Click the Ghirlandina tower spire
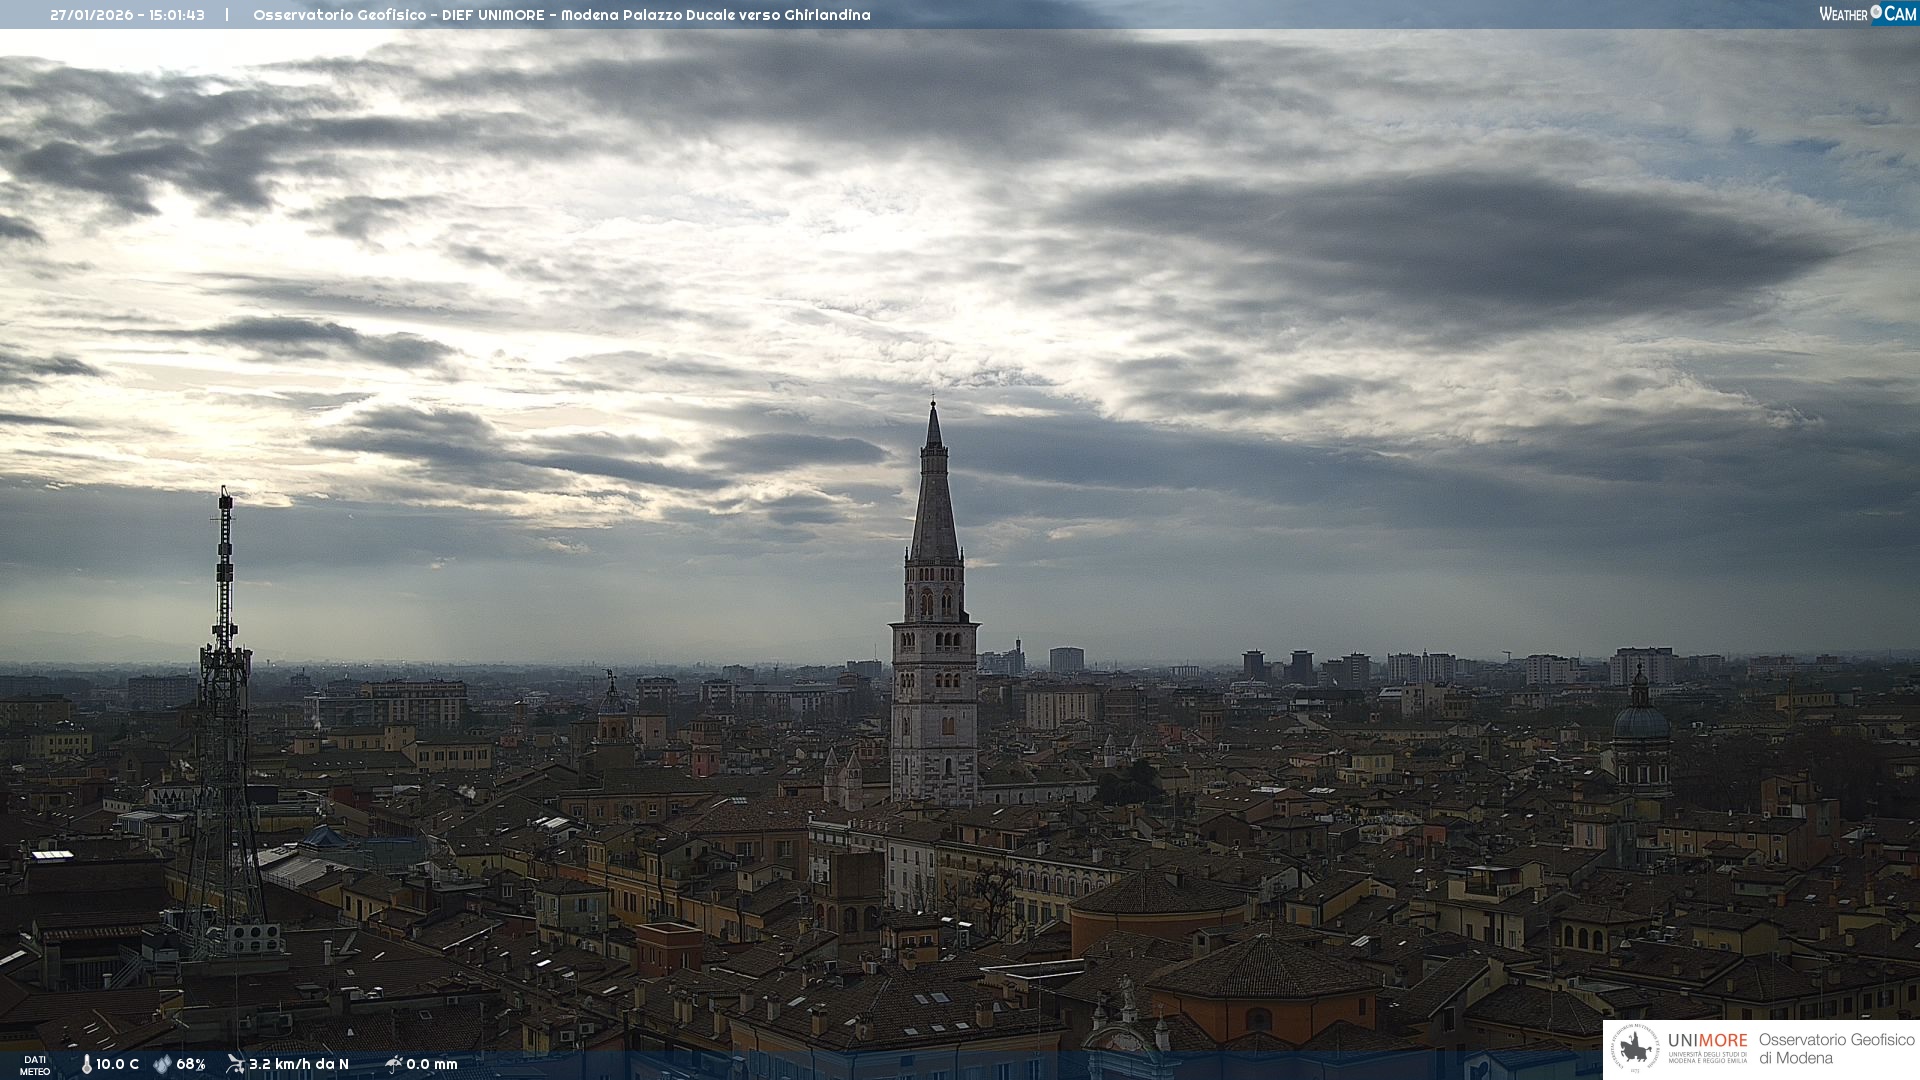This screenshot has width=1920, height=1080. pyautogui.click(x=934, y=500)
